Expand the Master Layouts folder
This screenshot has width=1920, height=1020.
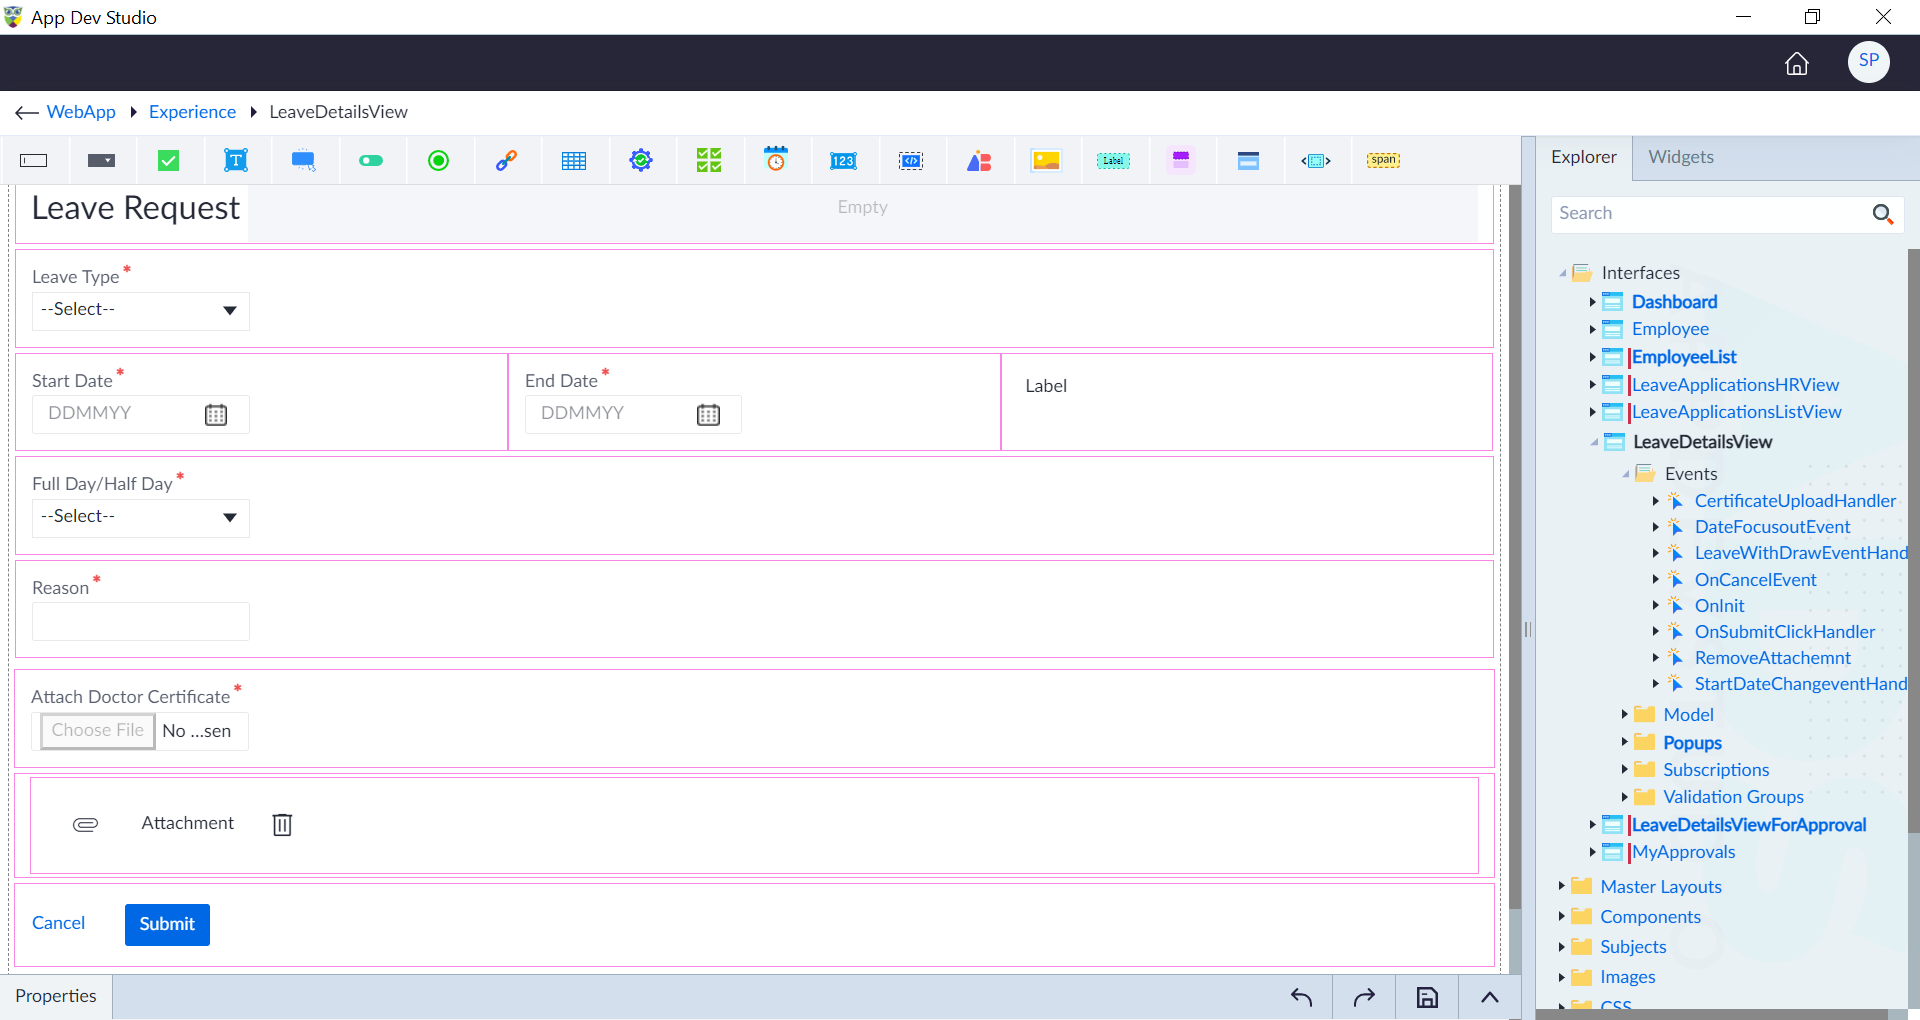1562,886
